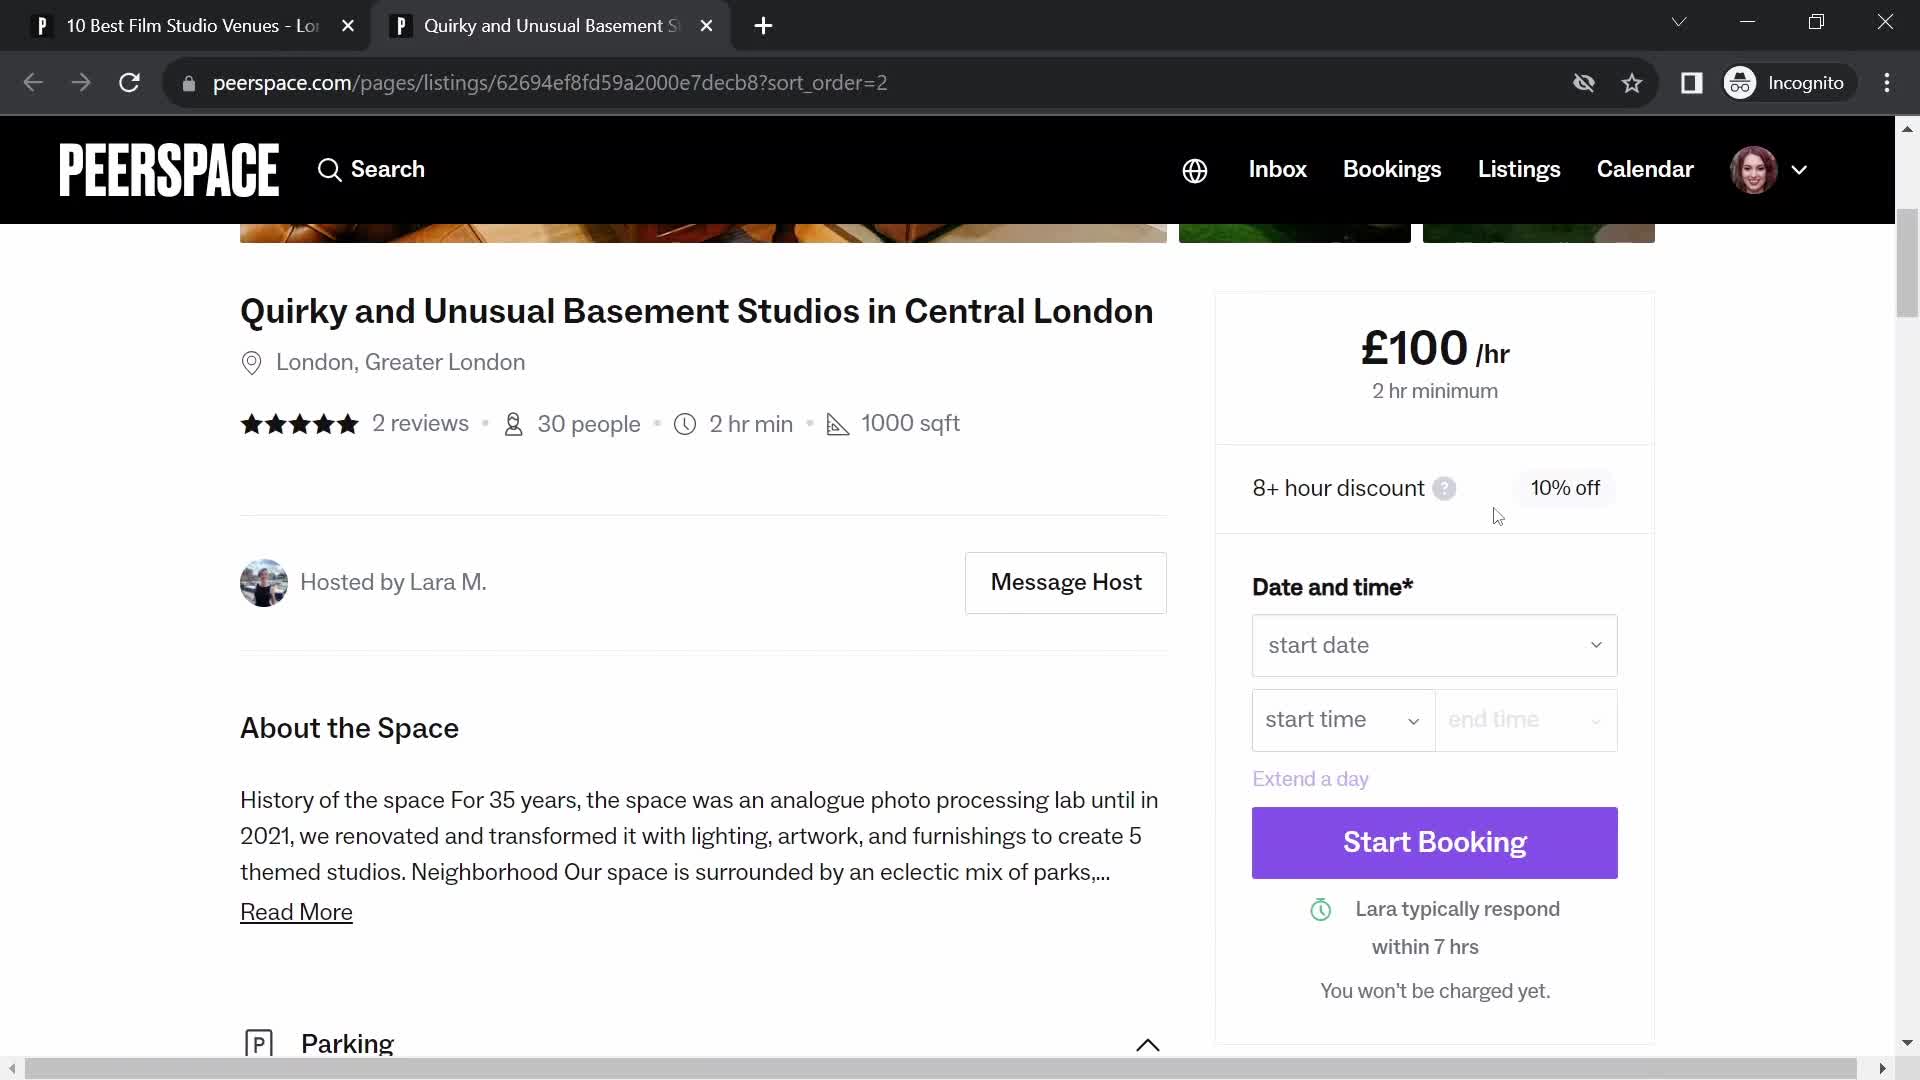1920x1080 pixels.
Task: Click the user profile avatar icon
Action: (x=1762, y=170)
